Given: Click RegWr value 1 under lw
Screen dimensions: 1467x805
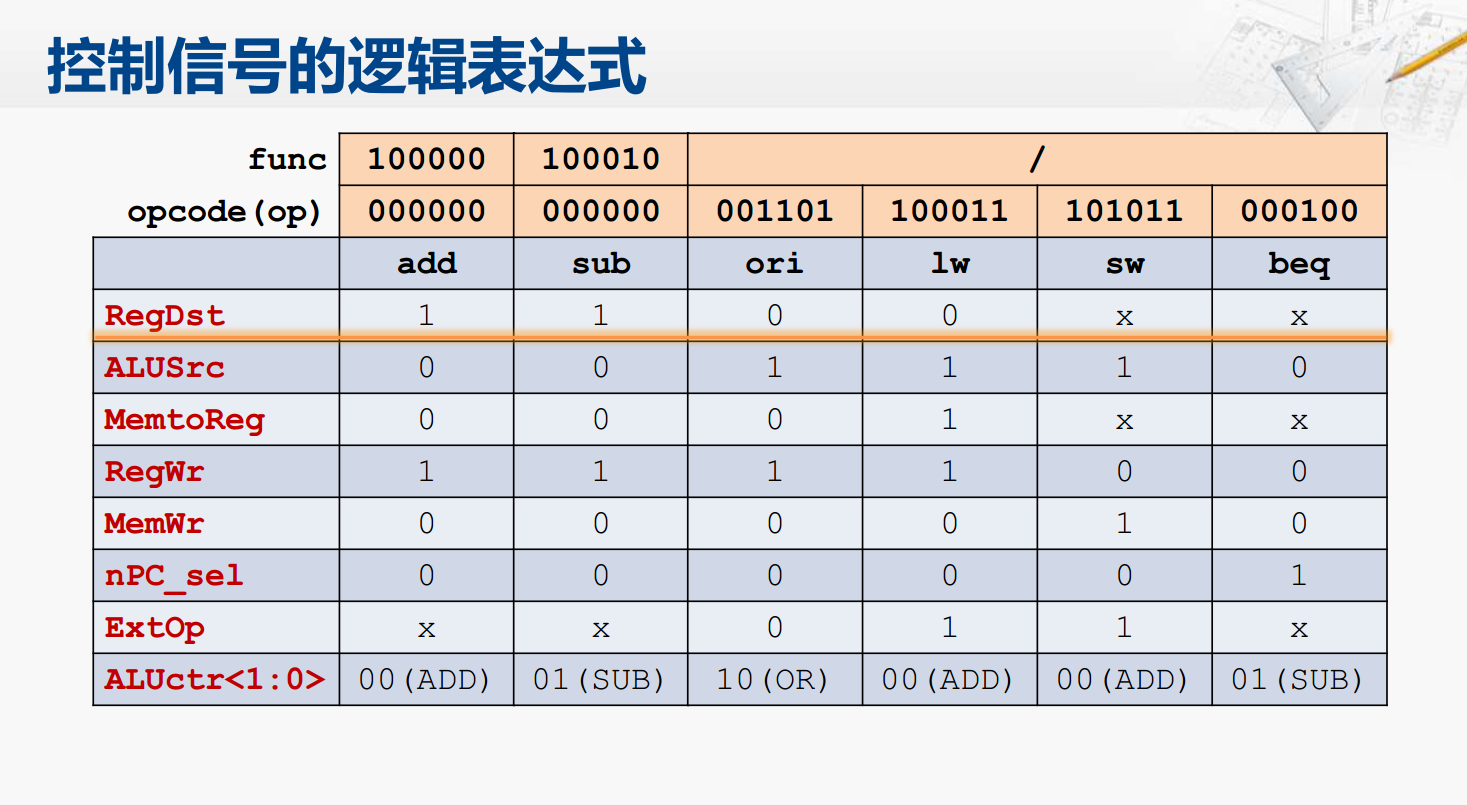Looking at the screenshot, I should point(950,472).
